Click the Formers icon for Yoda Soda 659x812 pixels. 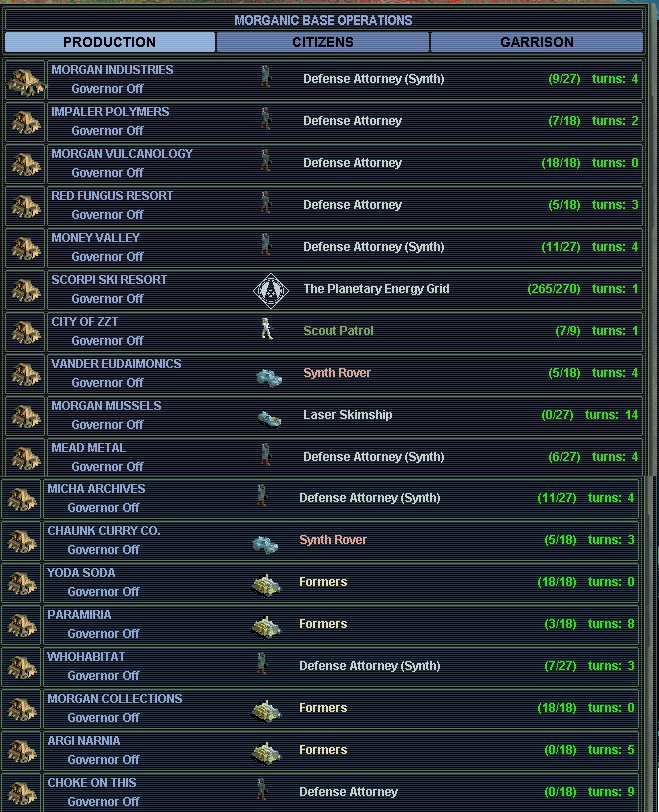pyautogui.click(x=265, y=583)
